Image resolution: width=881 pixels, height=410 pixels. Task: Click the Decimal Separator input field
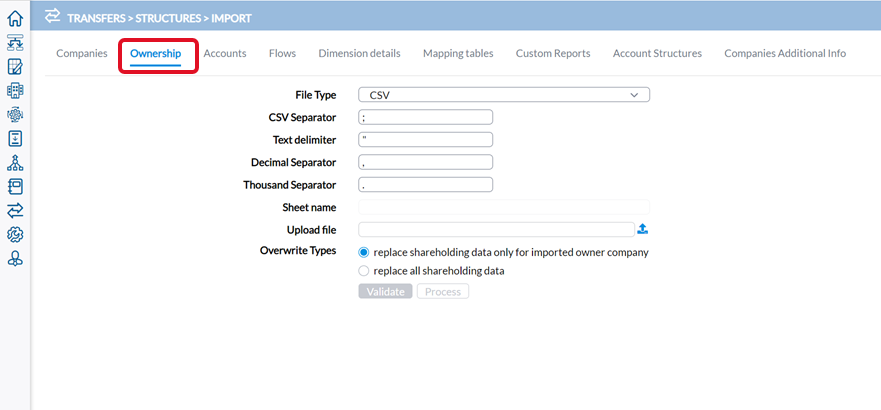(x=425, y=162)
